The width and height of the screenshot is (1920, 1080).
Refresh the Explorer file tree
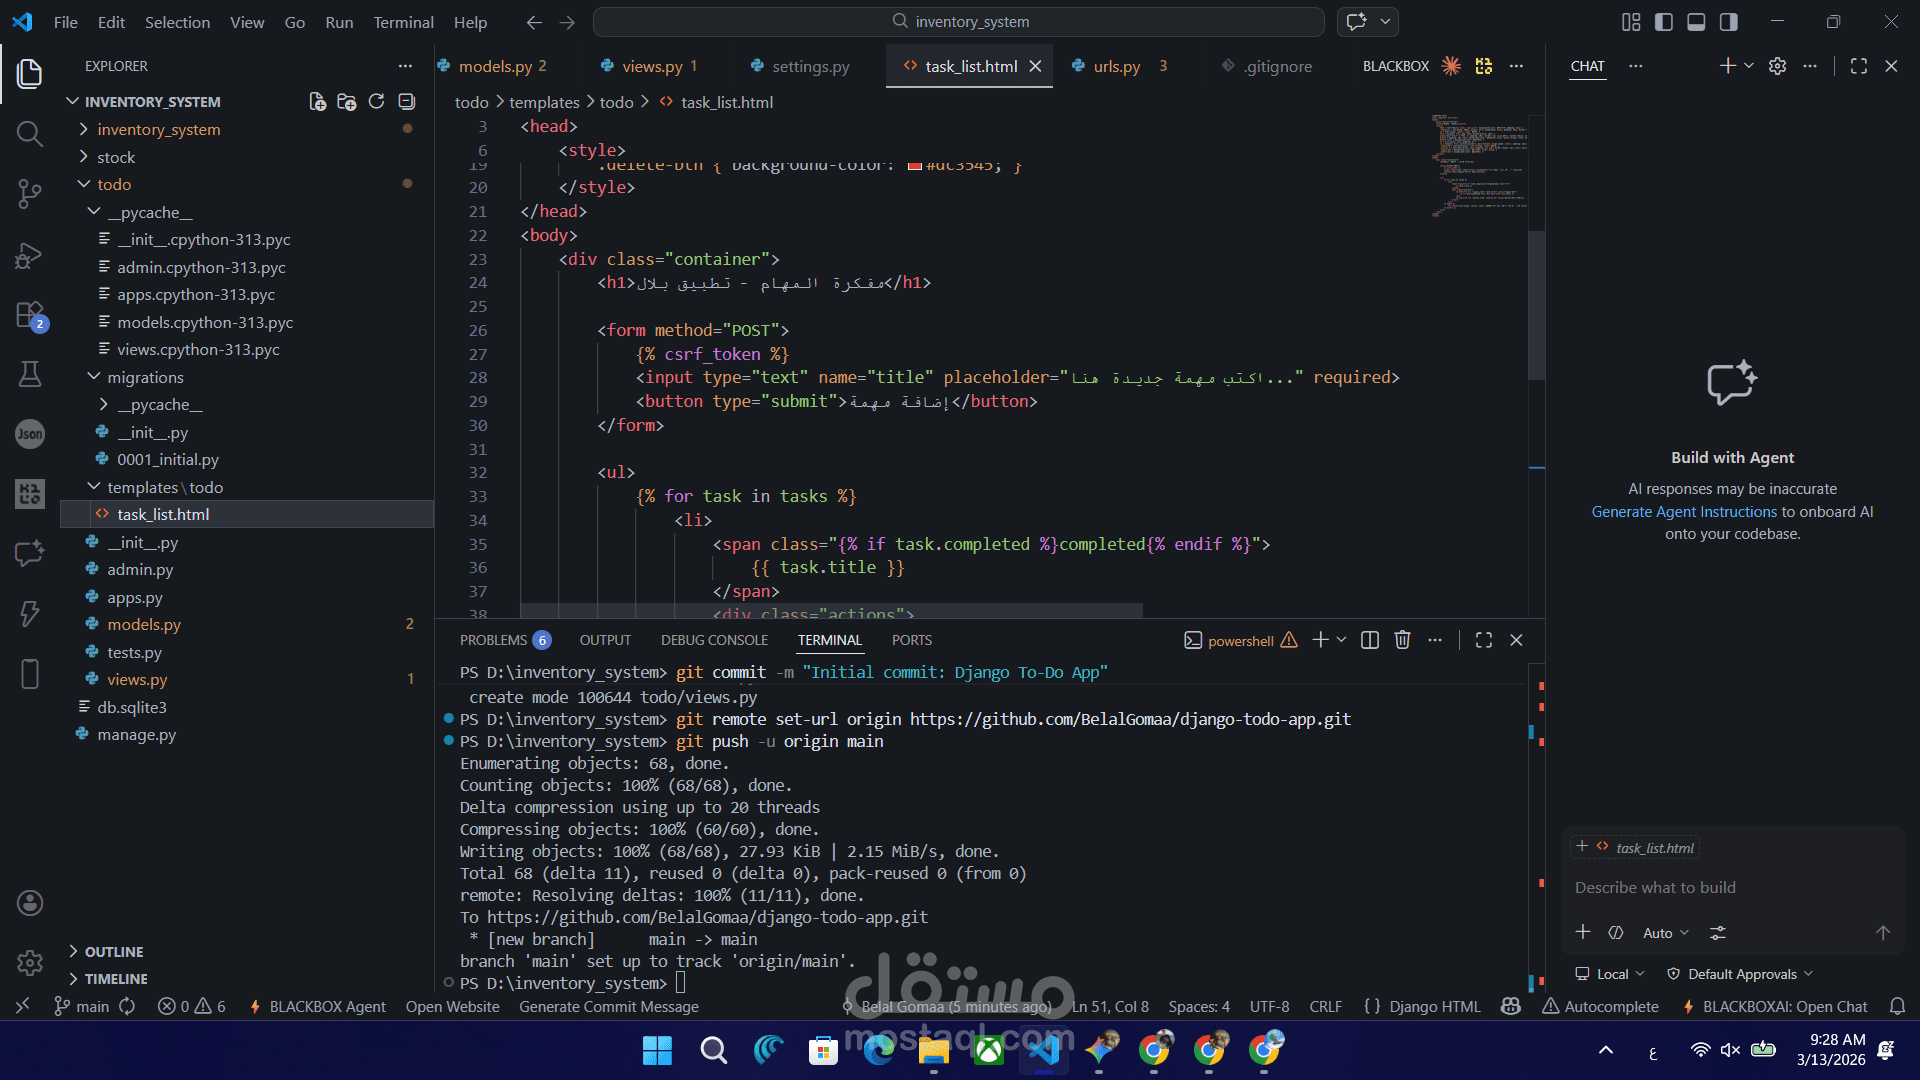coord(376,101)
